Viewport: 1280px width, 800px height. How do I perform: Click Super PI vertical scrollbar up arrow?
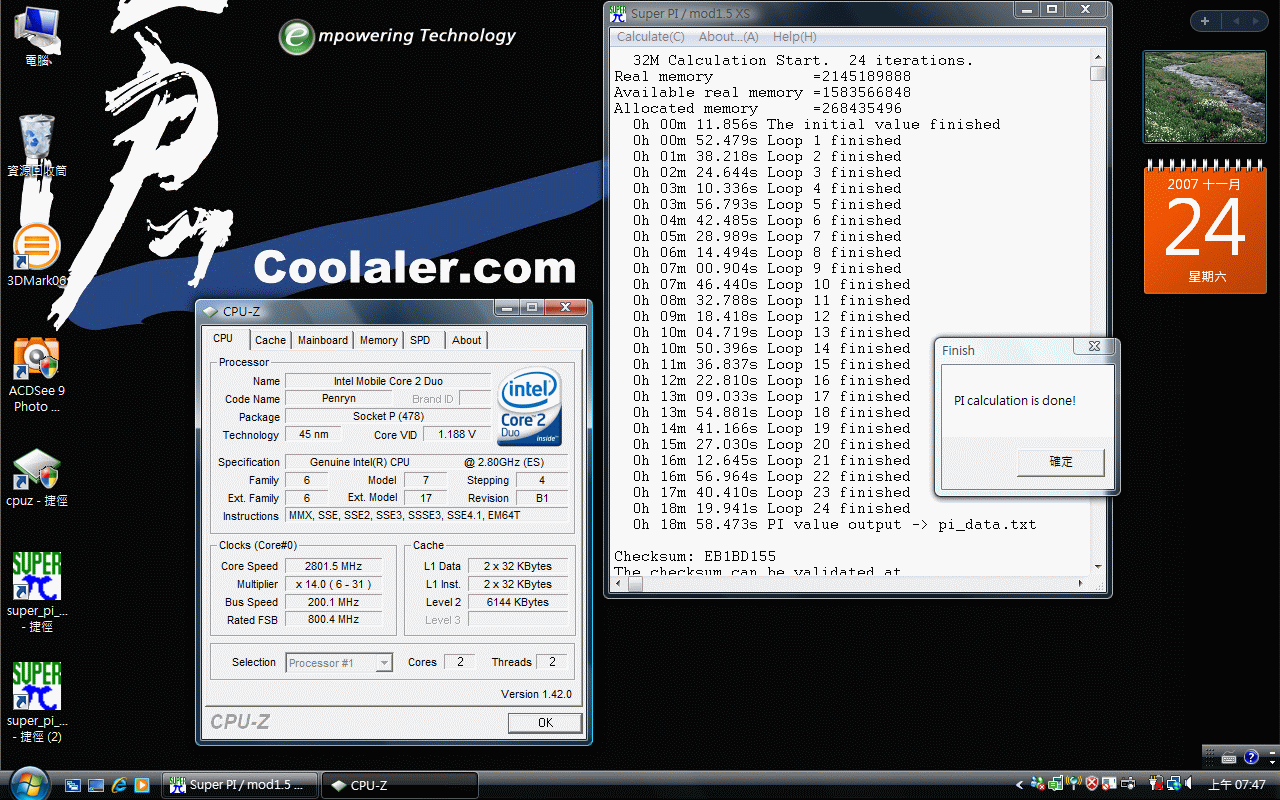(x=1097, y=58)
